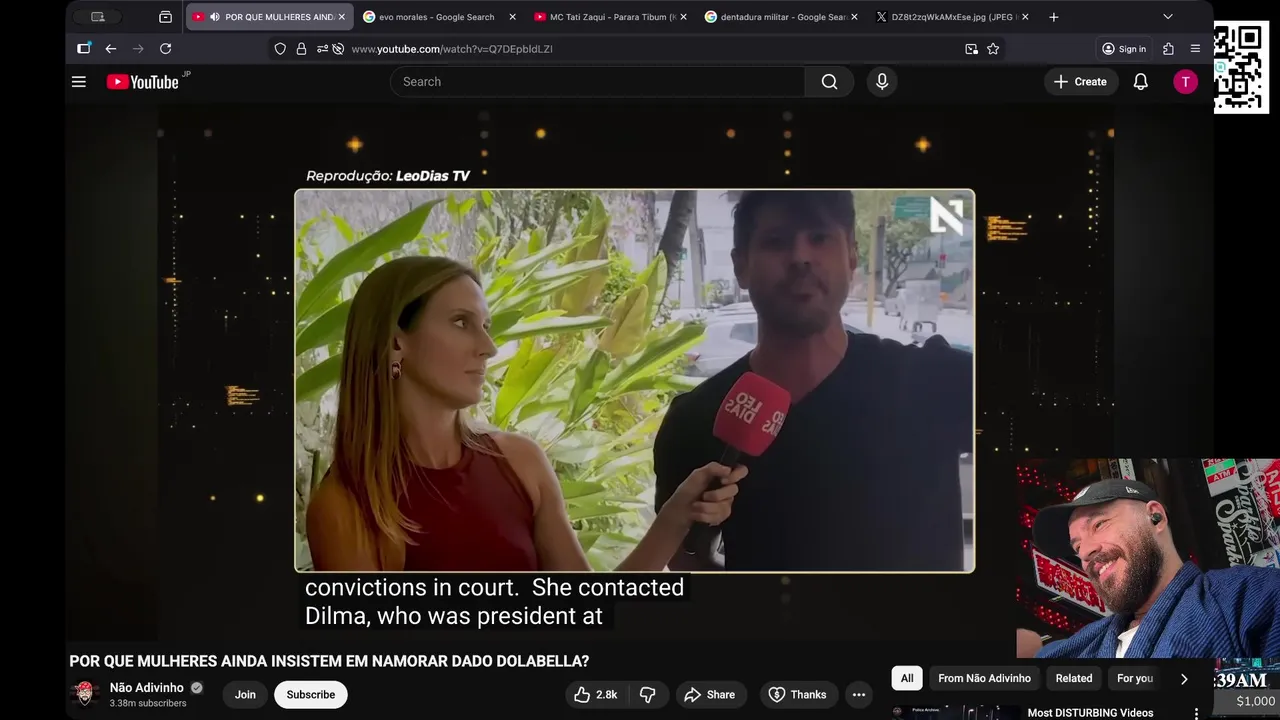Select From Não Adivinho filter chip
Image resolution: width=1280 pixels, height=720 pixels.
coord(984,678)
